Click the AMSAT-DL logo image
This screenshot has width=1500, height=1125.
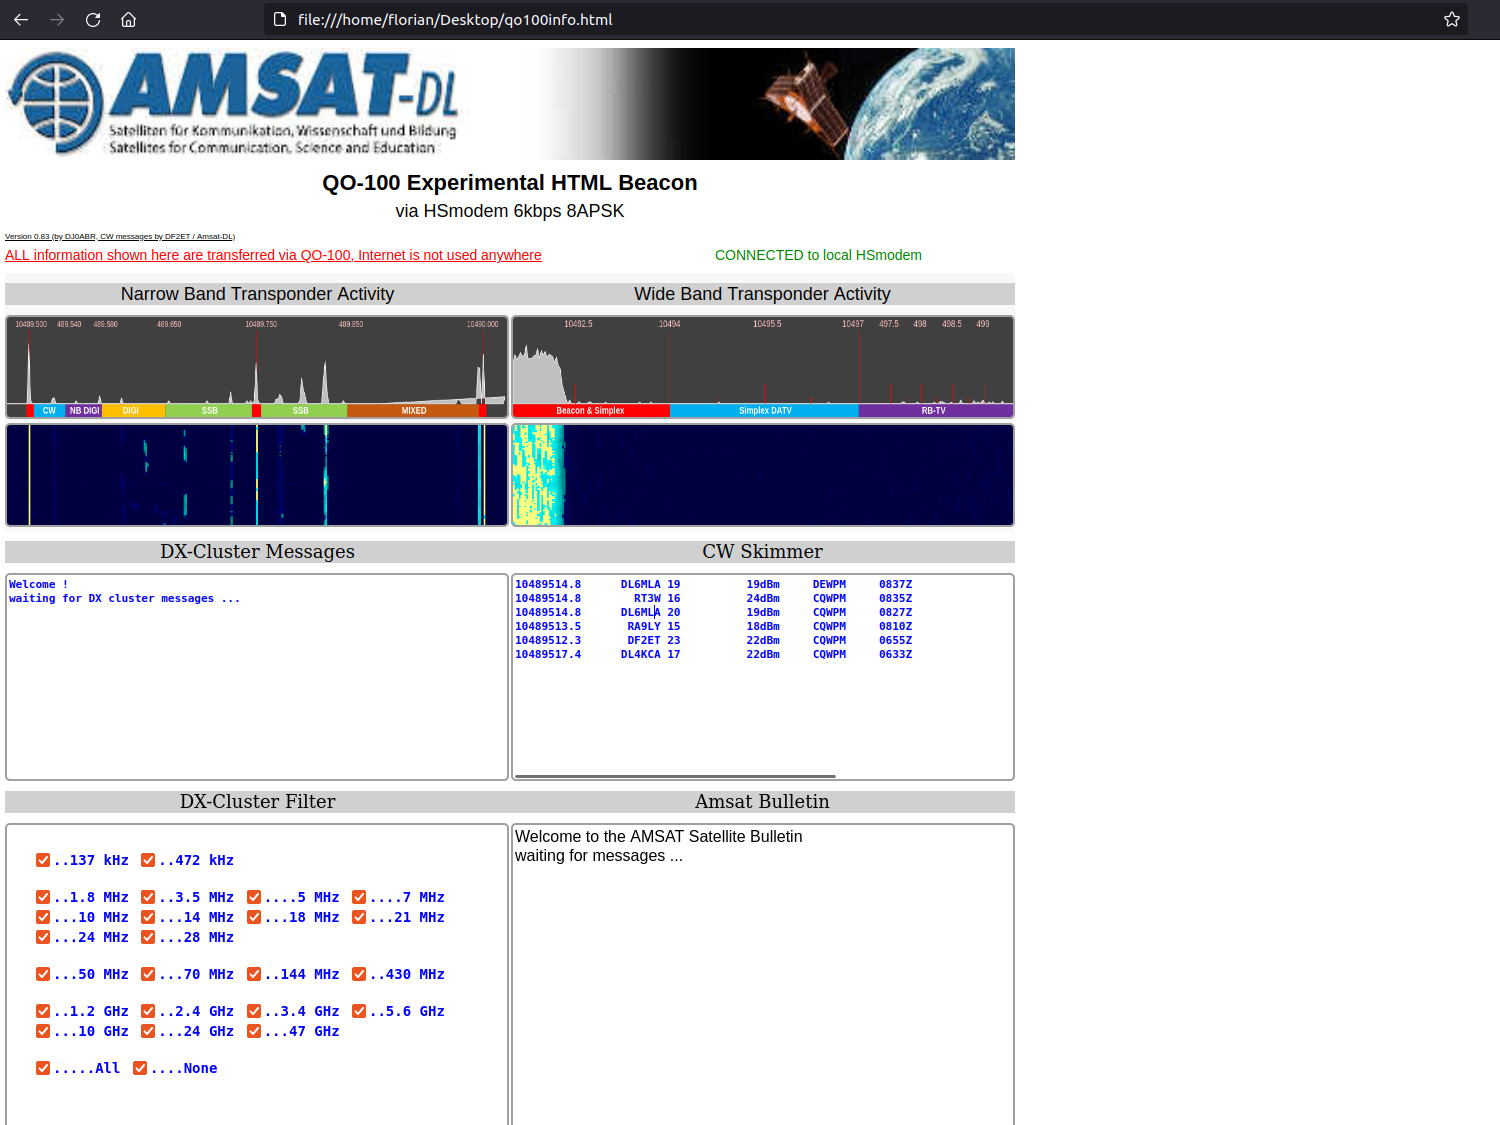point(233,104)
